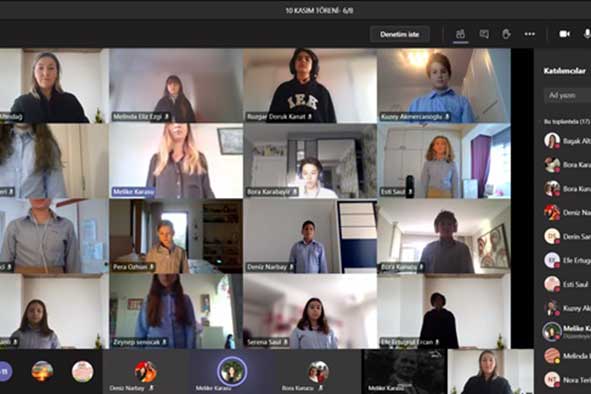Expand the Bu toplantıda (17) section
This screenshot has width=591, height=394.
tap(566, 122)
